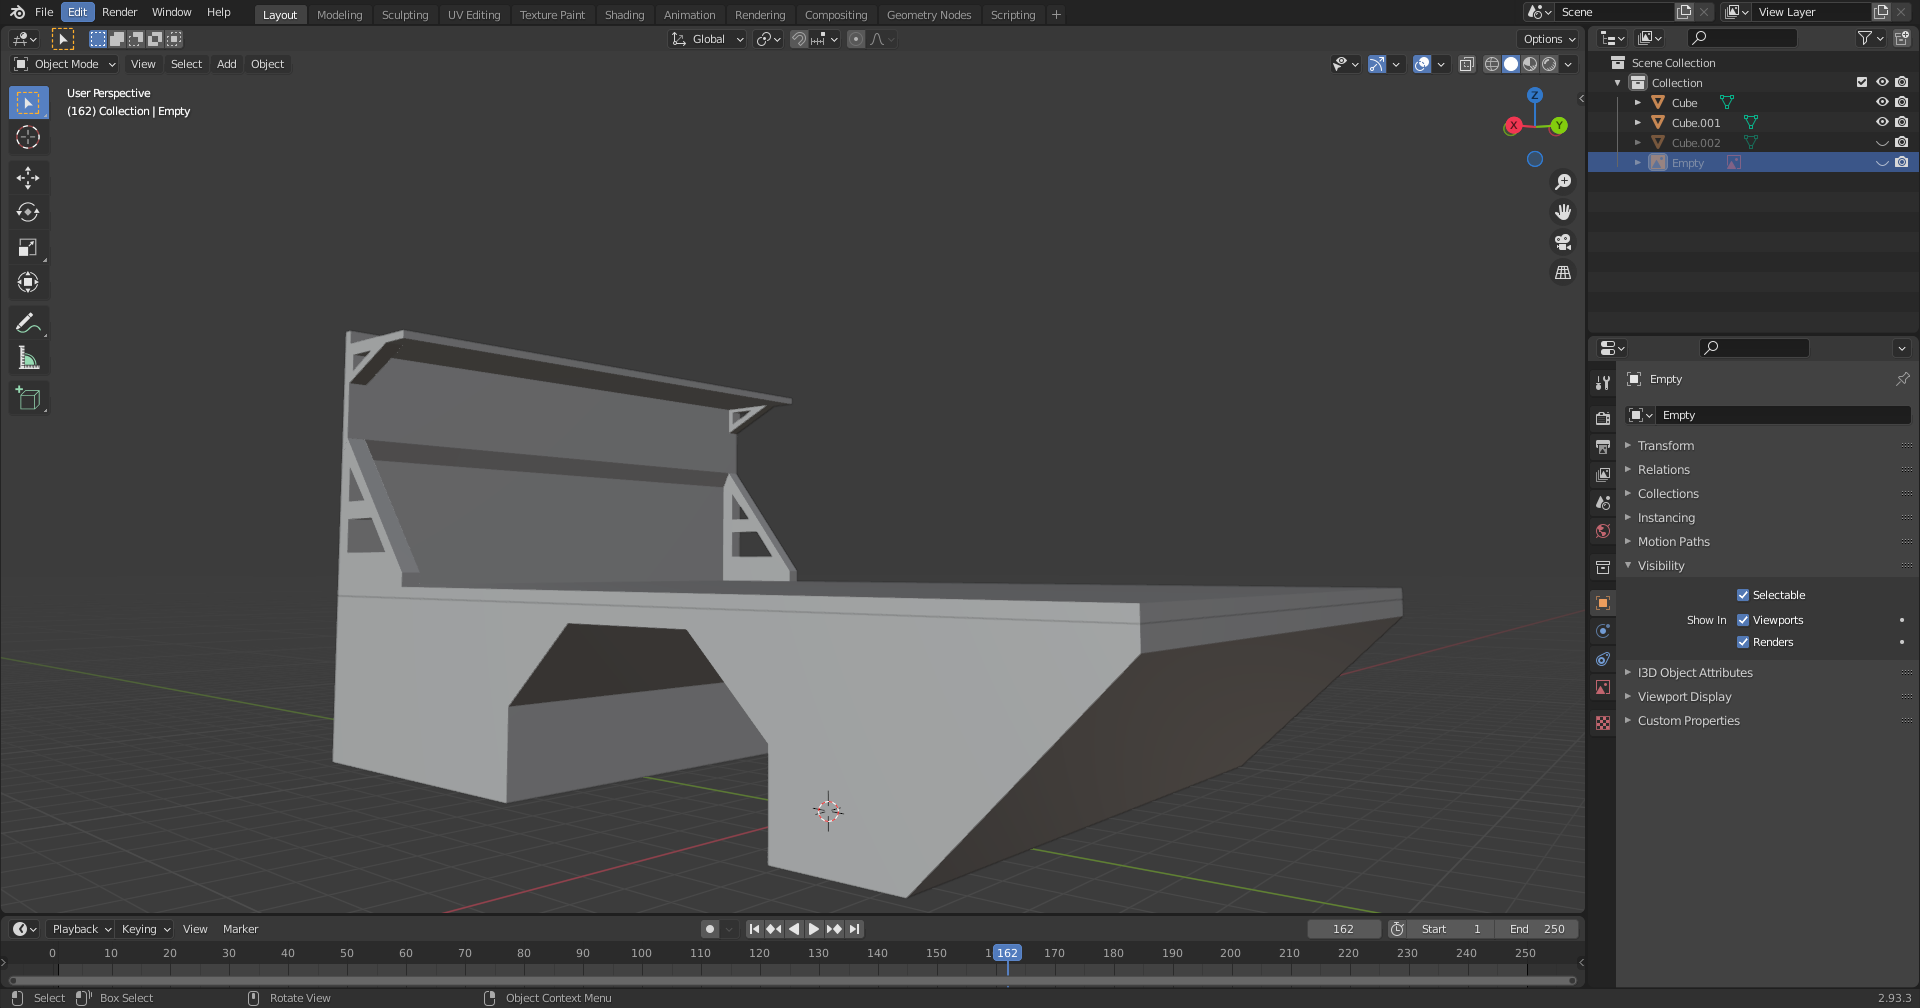Expand the Cube.001 tree item
1920x1008 pixels.
1638,122
